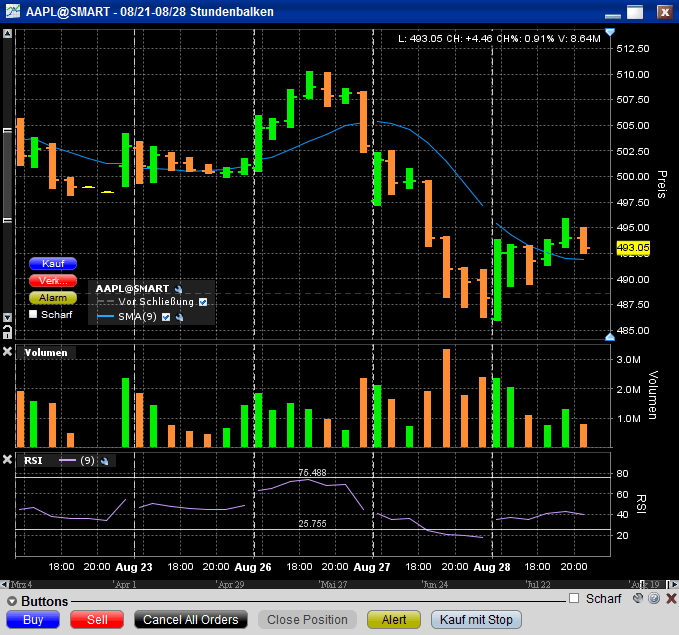Click the price-axis lock icon
This screenshot has height=635, width=679.
click(7, 332)
